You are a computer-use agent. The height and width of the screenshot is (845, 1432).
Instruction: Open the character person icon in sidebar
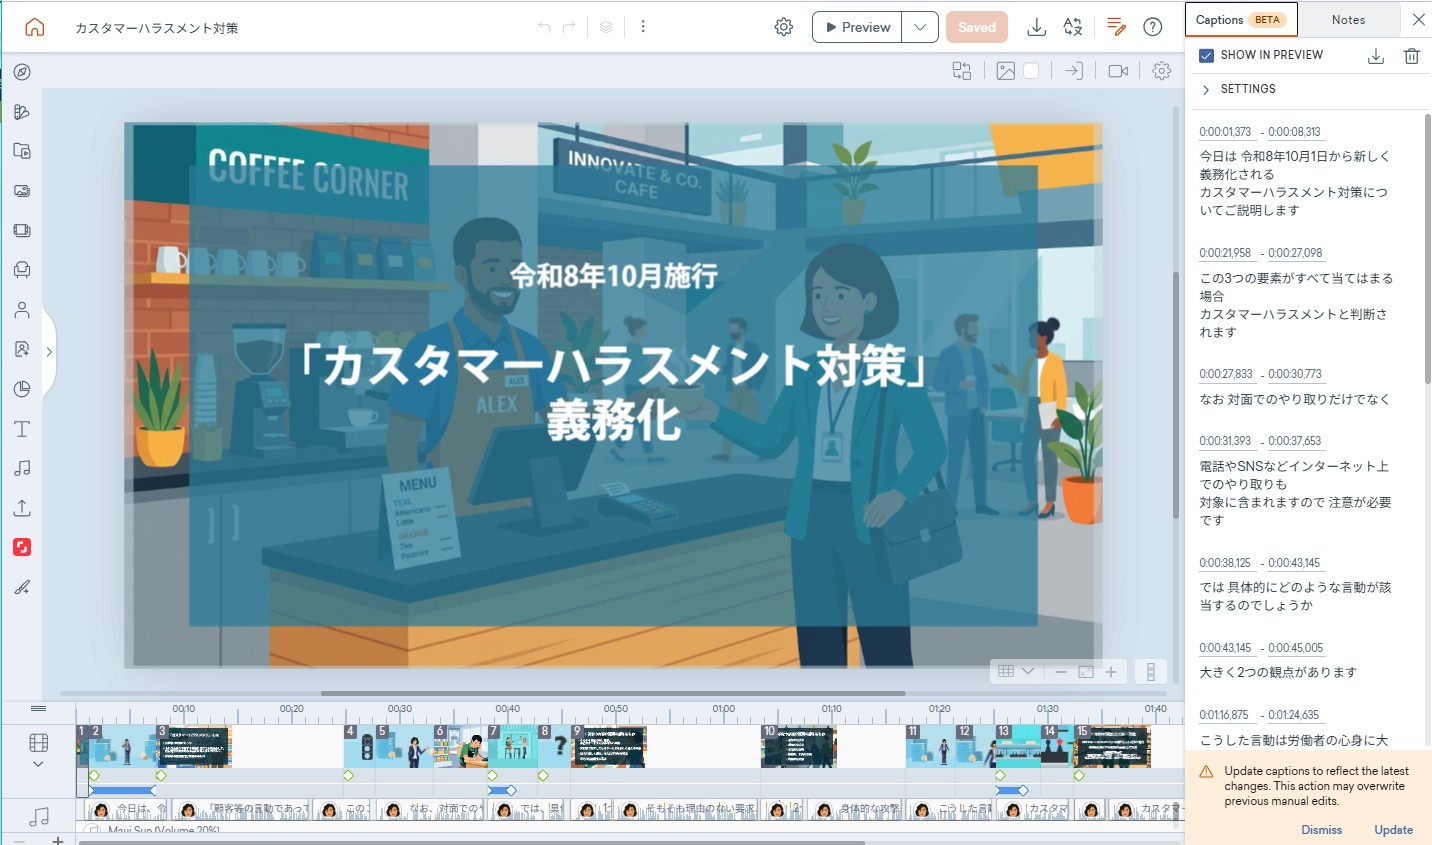pos(22,310)
